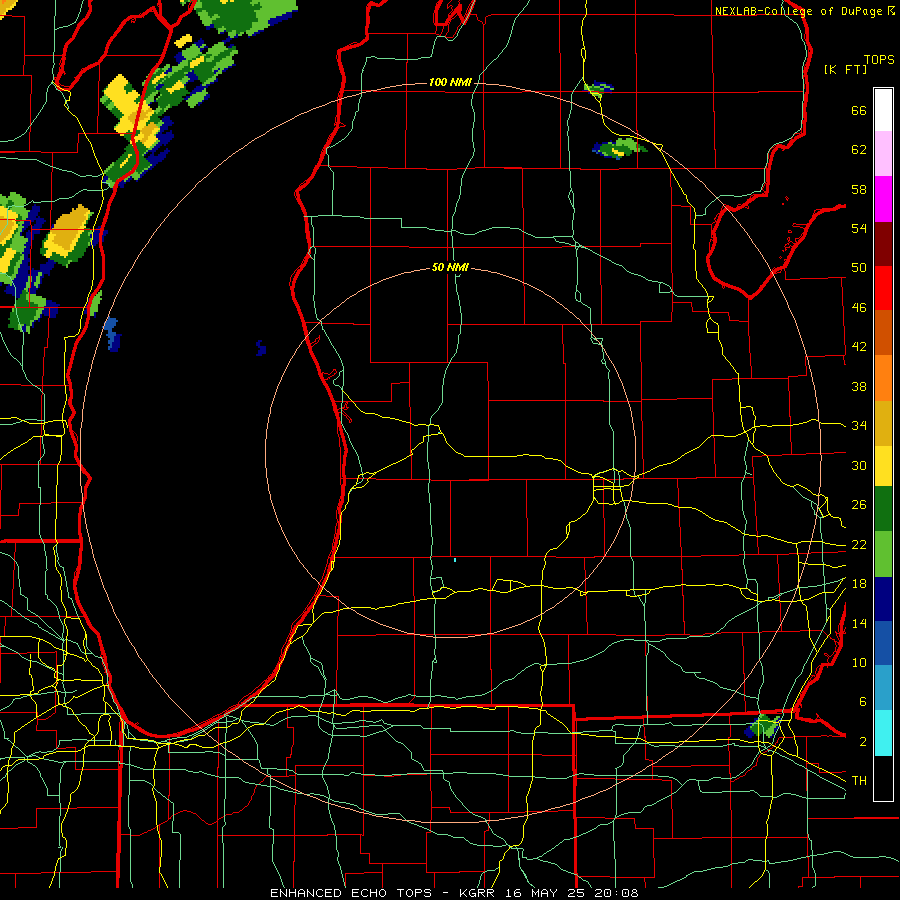Click the magenta 58 kft legend swatch

click(x=883, y=199)
